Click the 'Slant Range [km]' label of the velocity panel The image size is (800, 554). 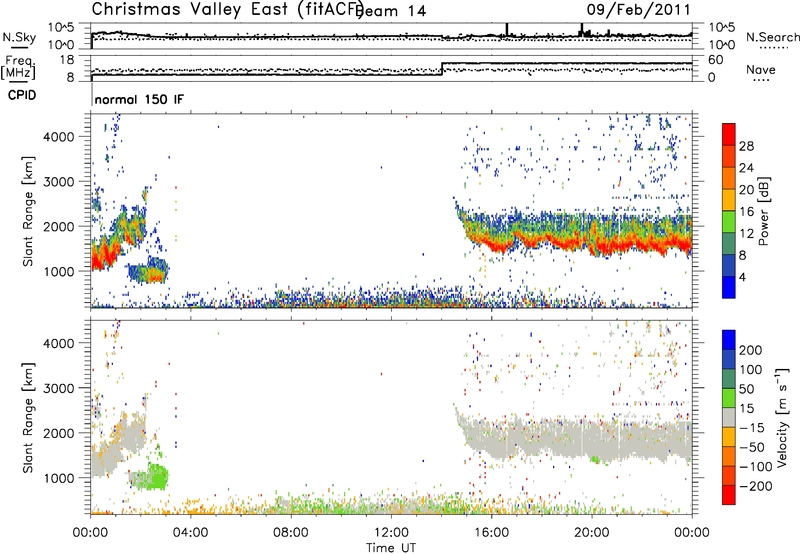[28, 418]
